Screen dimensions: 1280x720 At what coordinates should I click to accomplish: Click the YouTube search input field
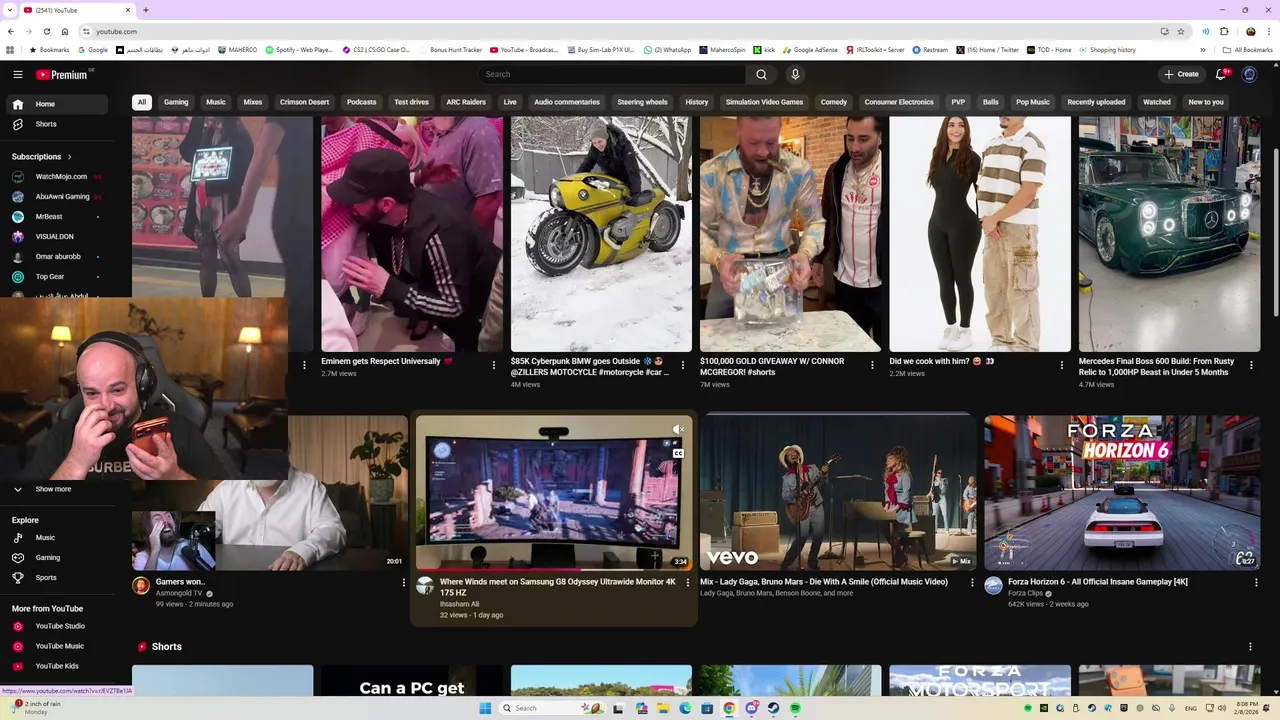[612, 74]
